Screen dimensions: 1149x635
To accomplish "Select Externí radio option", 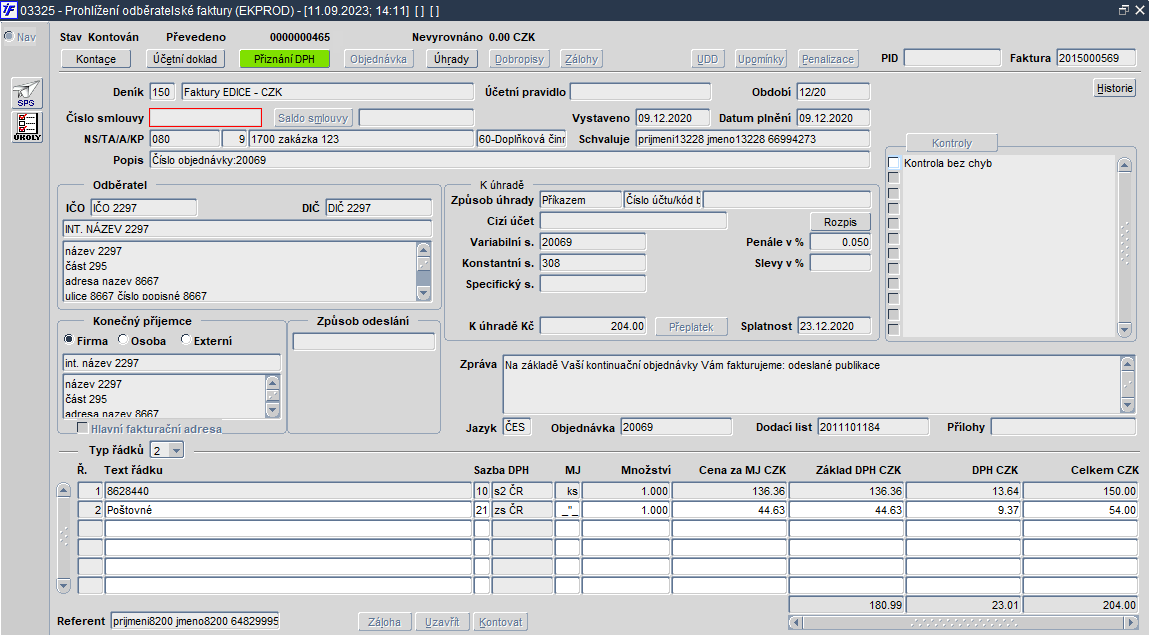I will (x=185, y=340).
